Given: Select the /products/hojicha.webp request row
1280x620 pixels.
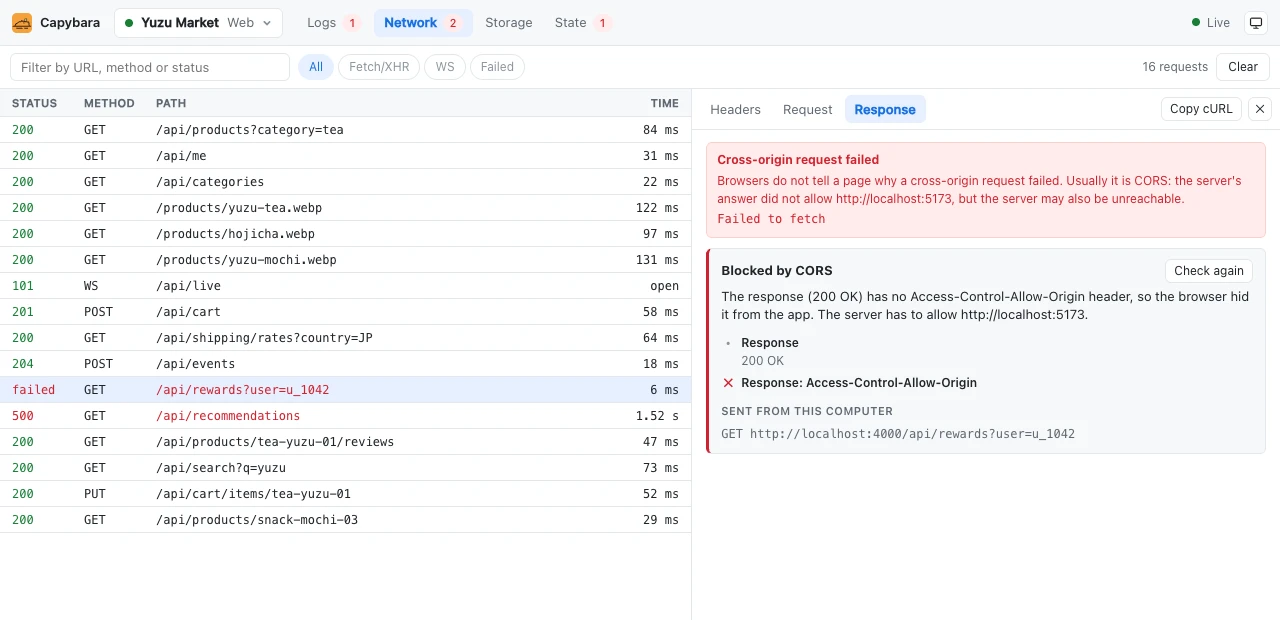Looking at the screenshot, I should click(x=345, y=234).
